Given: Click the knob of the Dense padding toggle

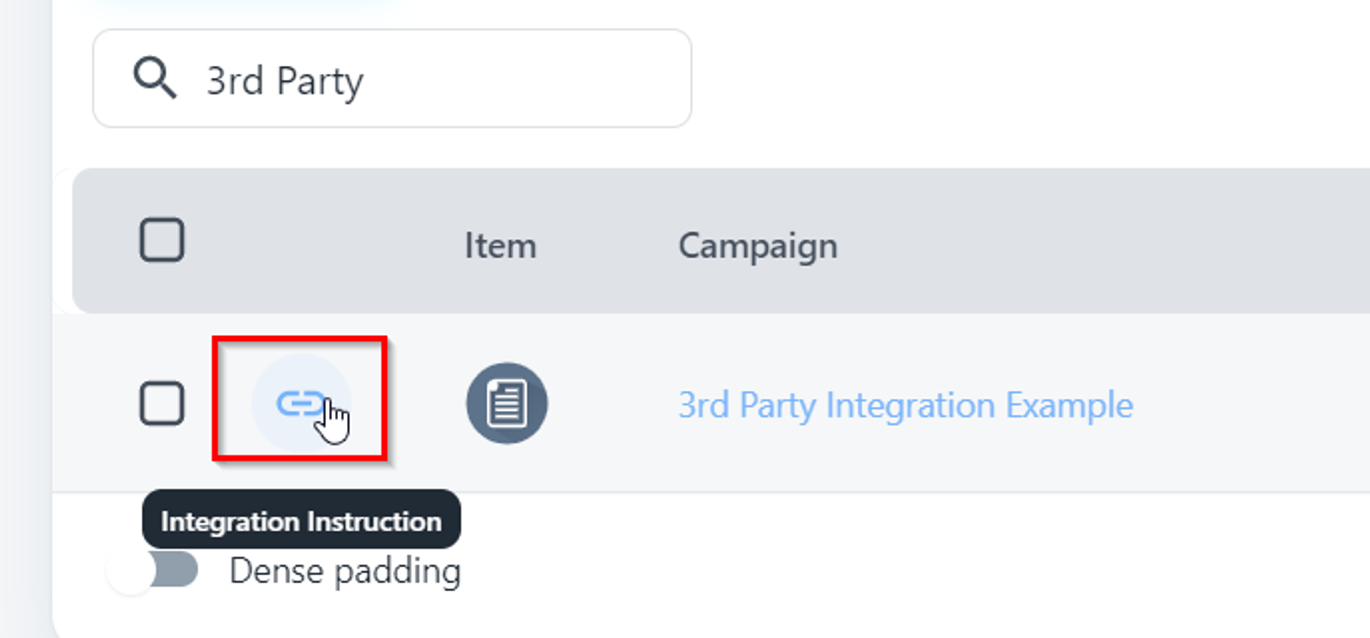Looking at the screenshot, I should tap(131, 572).
